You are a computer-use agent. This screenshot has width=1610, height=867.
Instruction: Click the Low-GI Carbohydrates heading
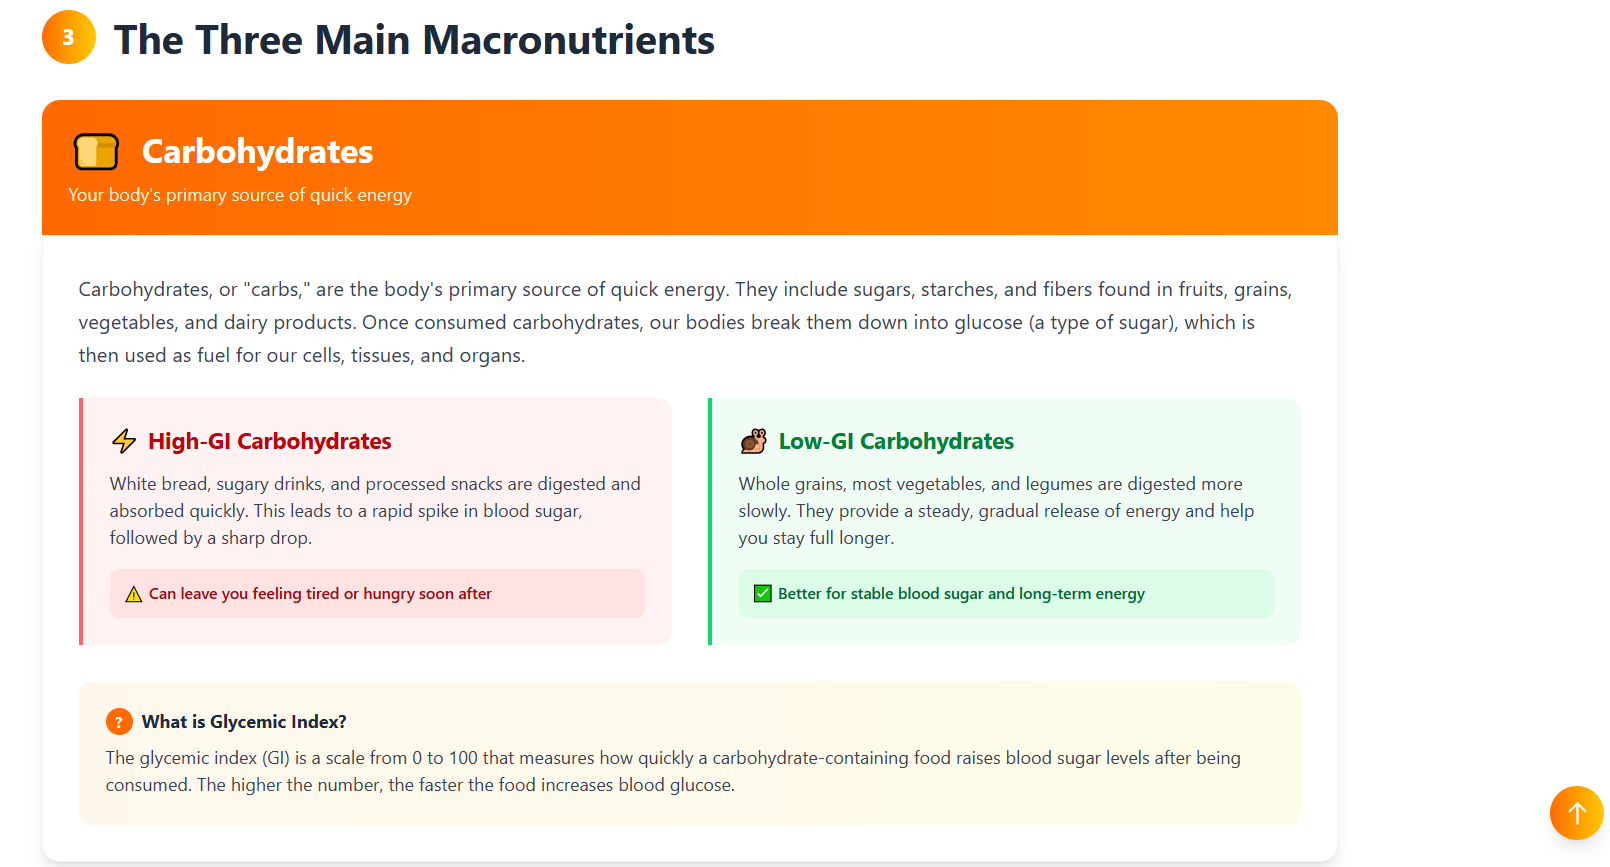point(895,441)
